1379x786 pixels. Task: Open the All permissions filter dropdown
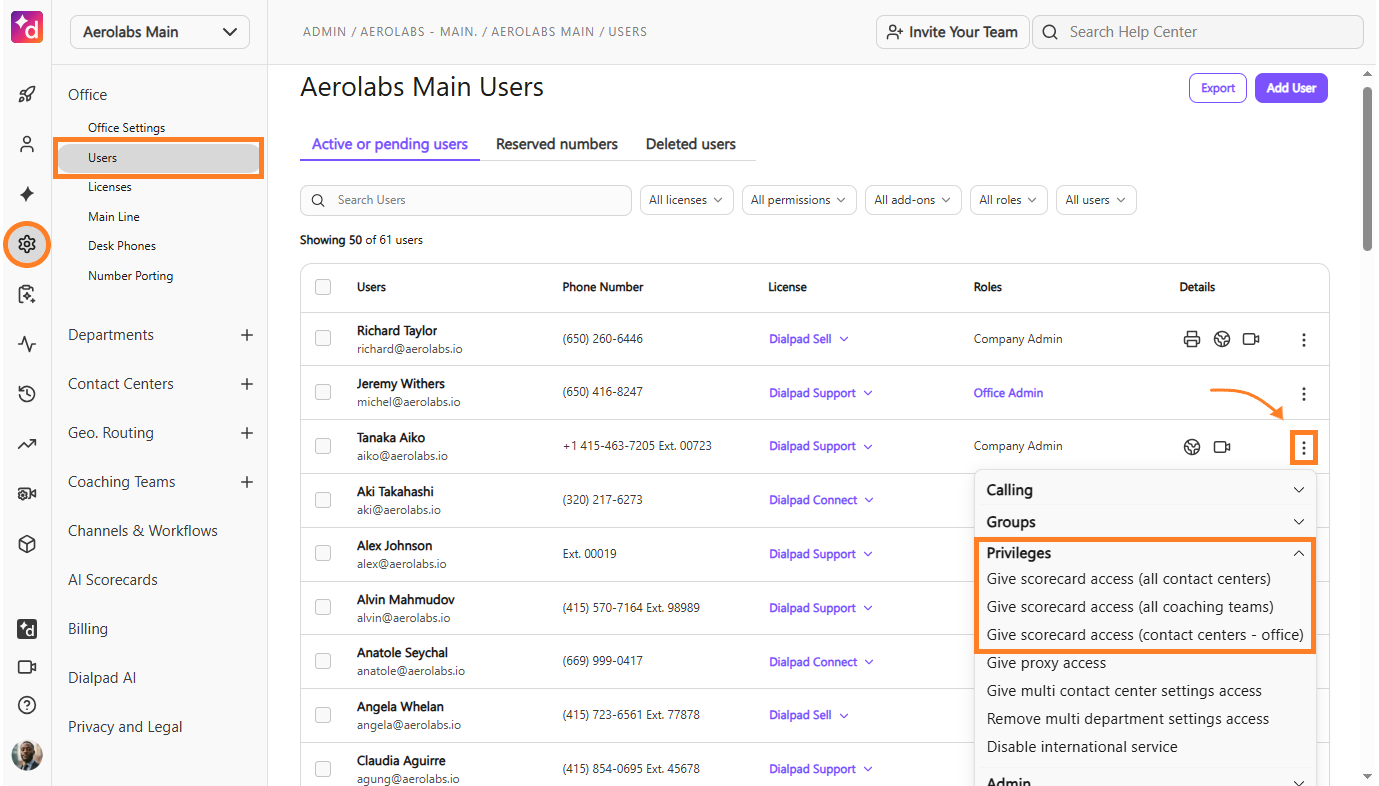point(799,200)
